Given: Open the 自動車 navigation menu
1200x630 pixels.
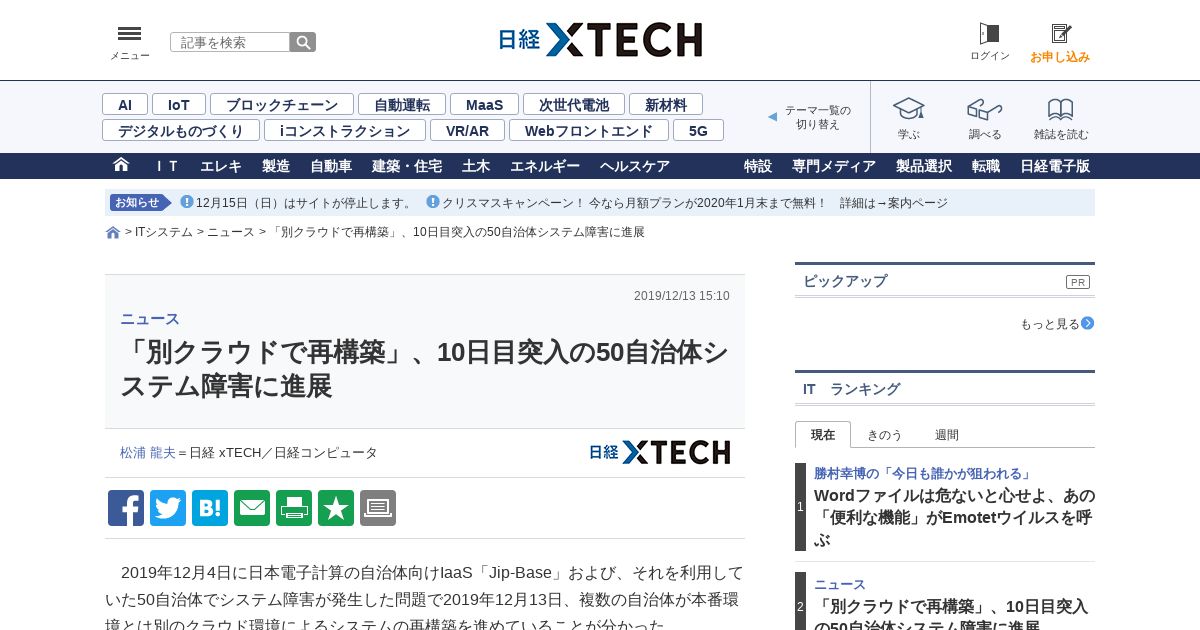Looking at the screenshot, I should tap(331, 166).
